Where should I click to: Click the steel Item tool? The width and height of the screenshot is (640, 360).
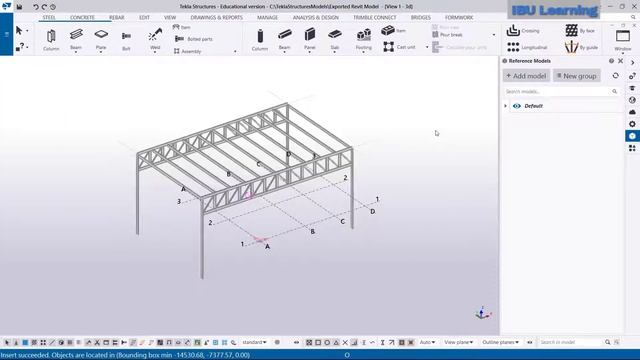182,27
